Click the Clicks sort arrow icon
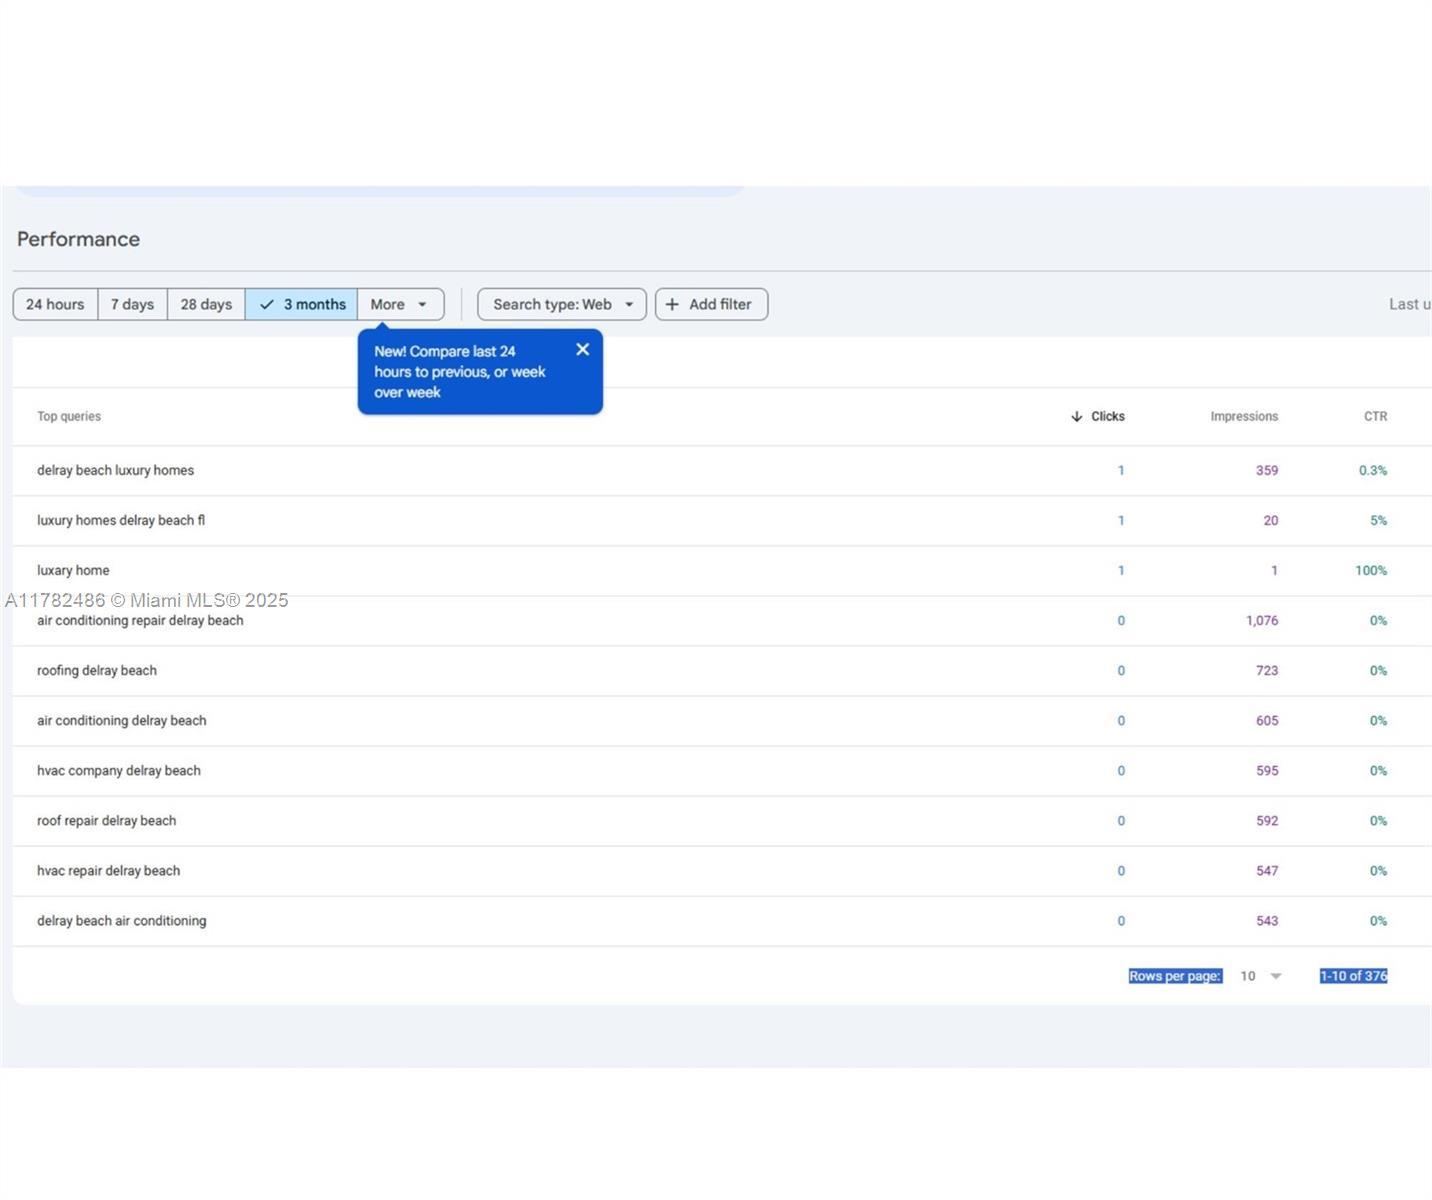This screenshot has width=1432, height=1200. [x=1076, y=417]
